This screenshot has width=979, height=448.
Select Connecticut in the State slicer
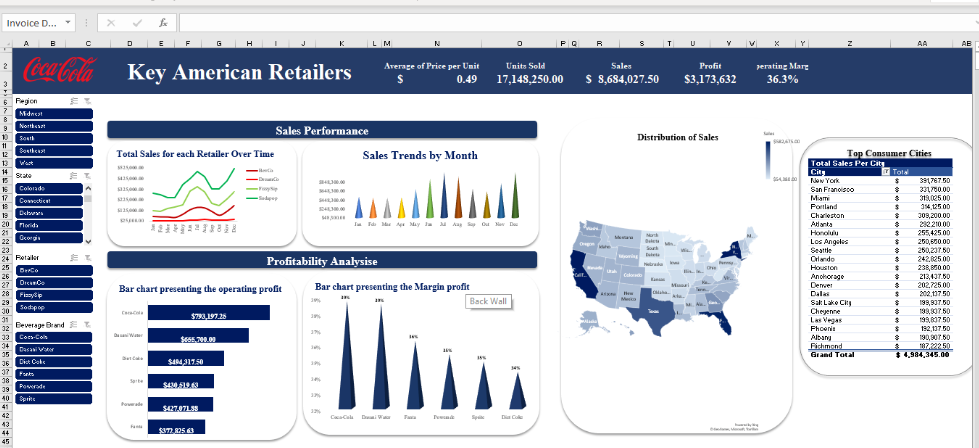pos(49,201)
